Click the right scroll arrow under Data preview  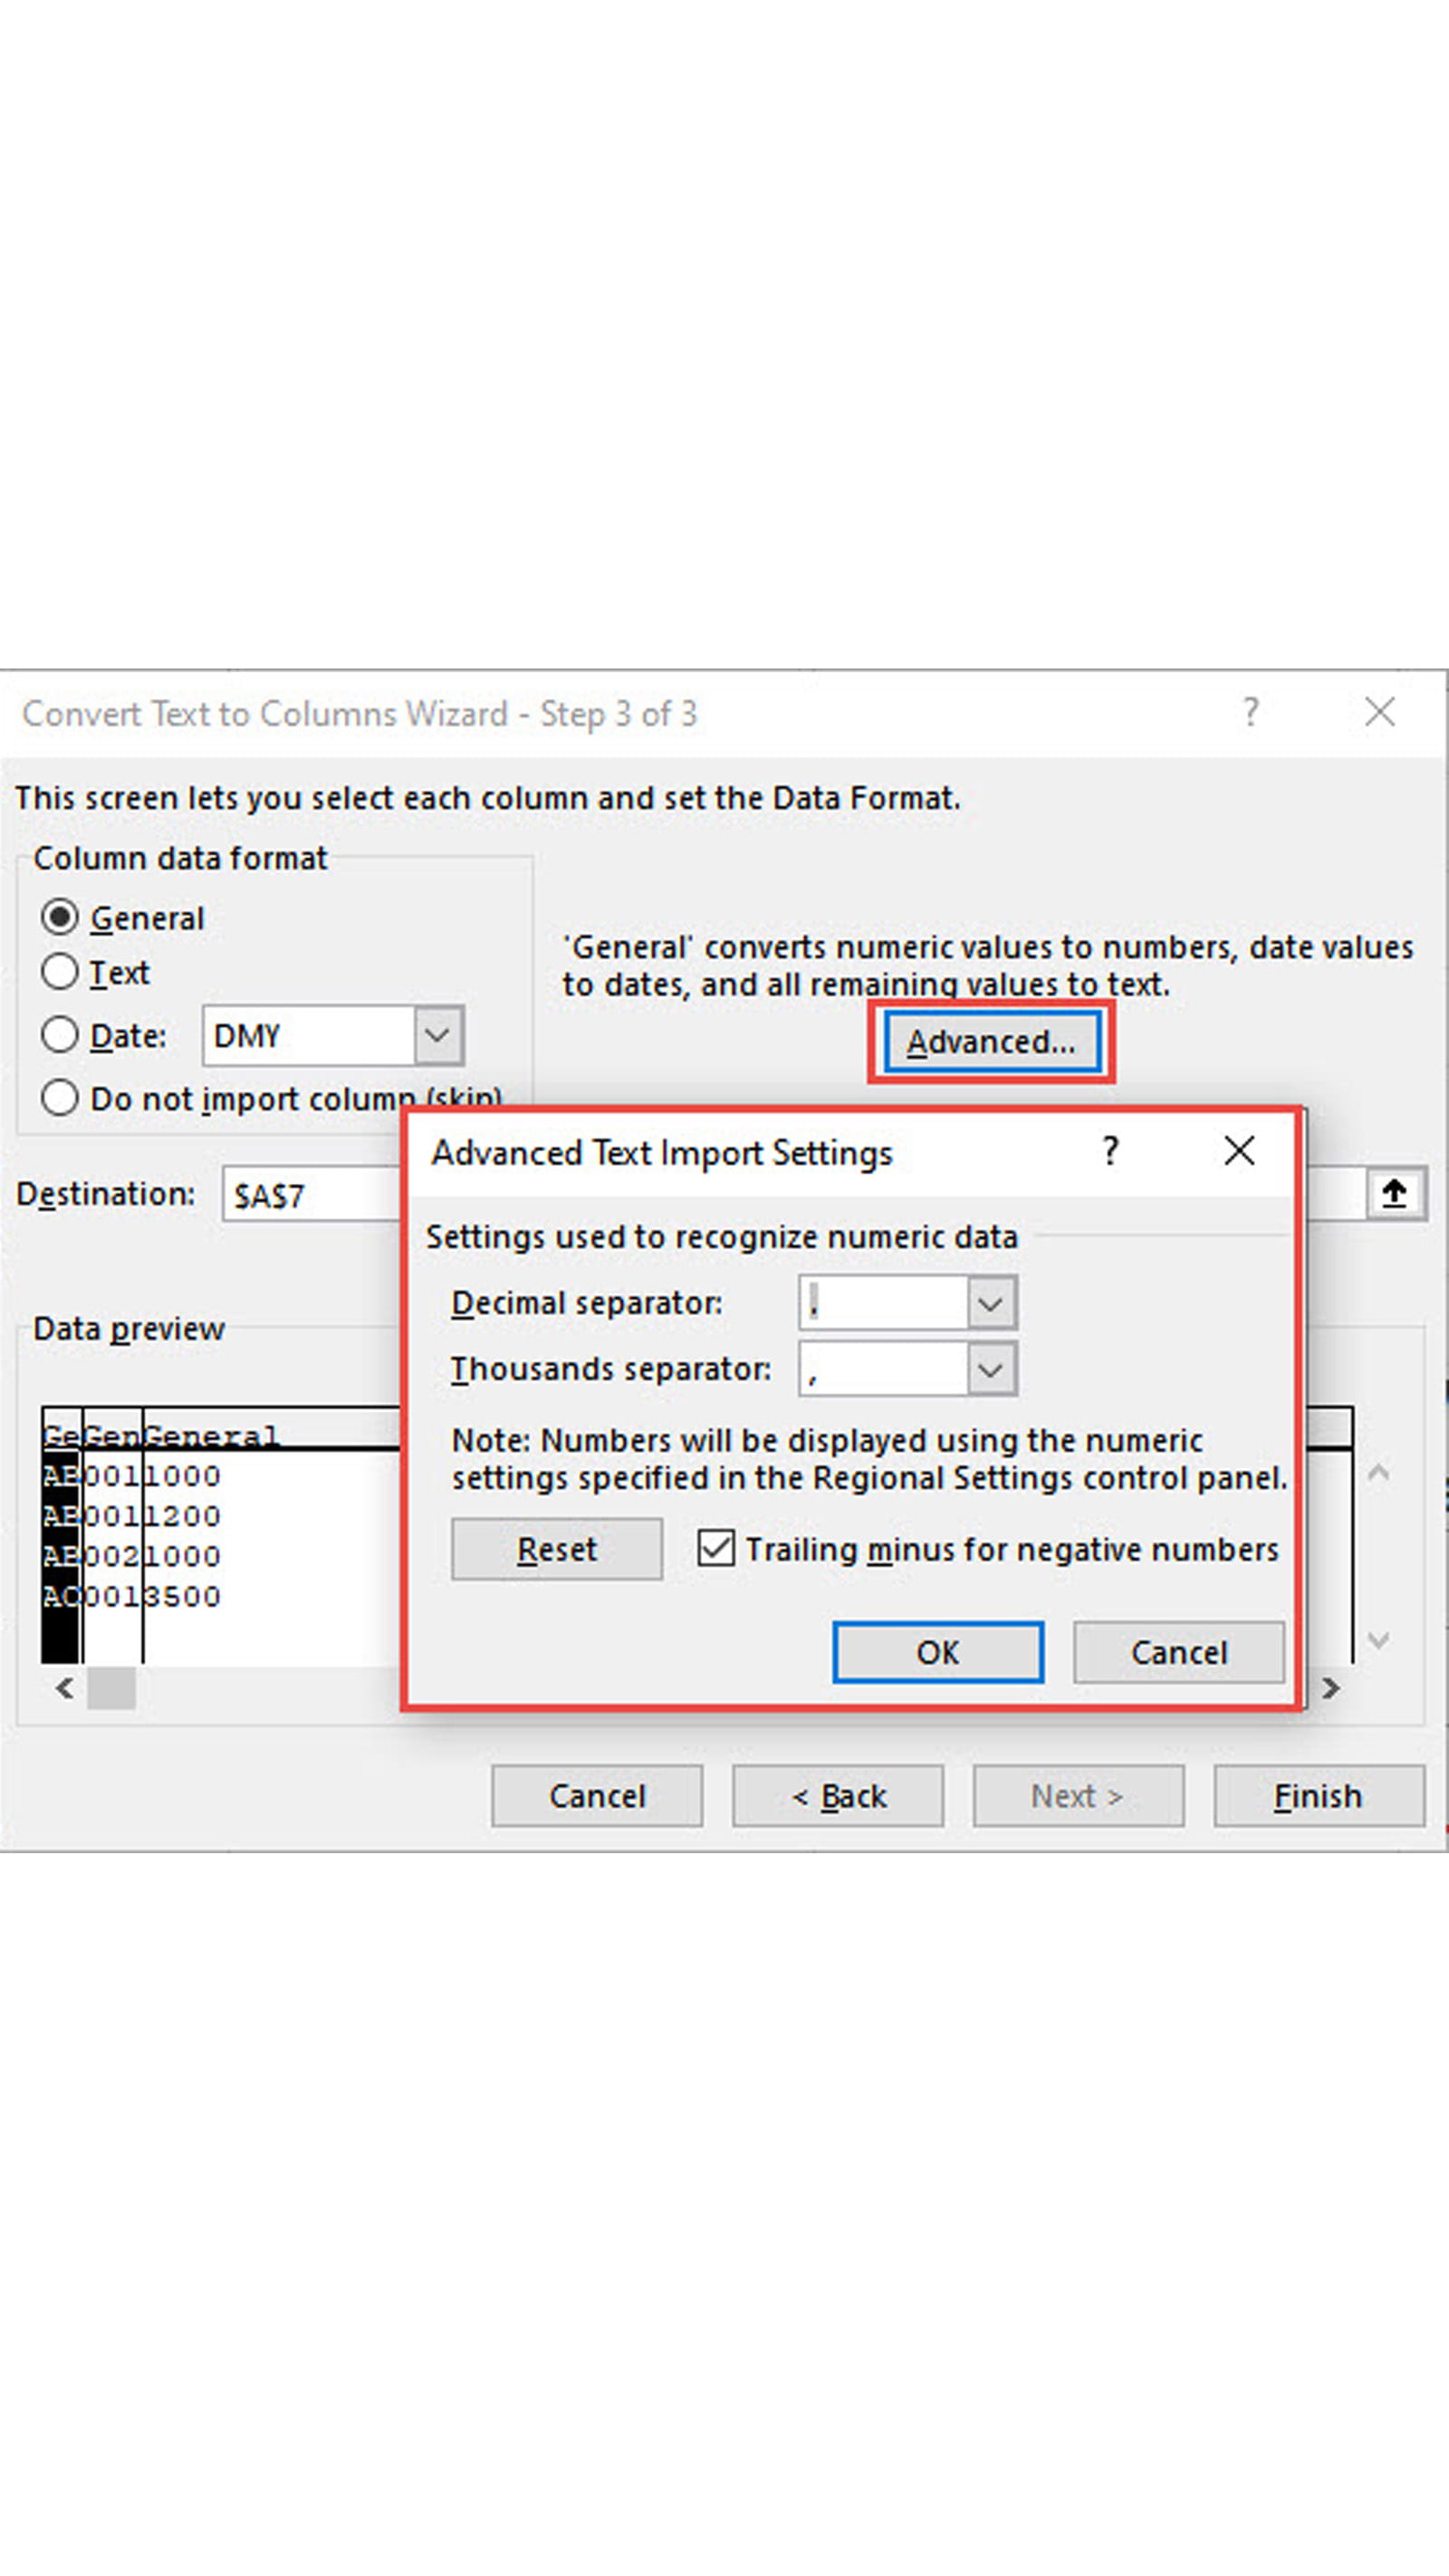tap(1331, 1688)
